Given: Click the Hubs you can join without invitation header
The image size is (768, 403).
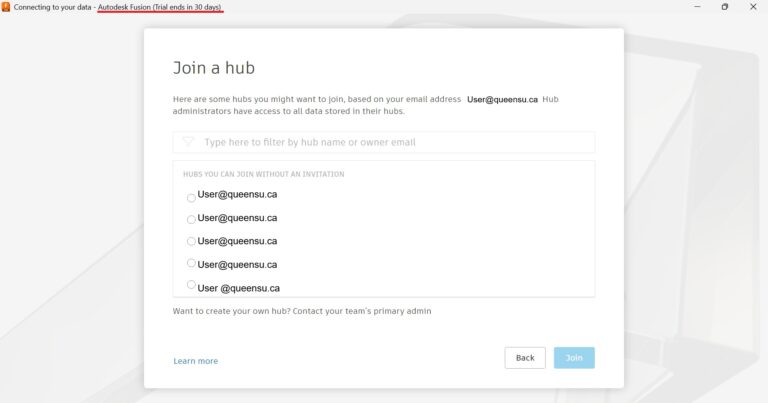Looking at the screenshot, I should pyautogui.click(x=264, y=174).
